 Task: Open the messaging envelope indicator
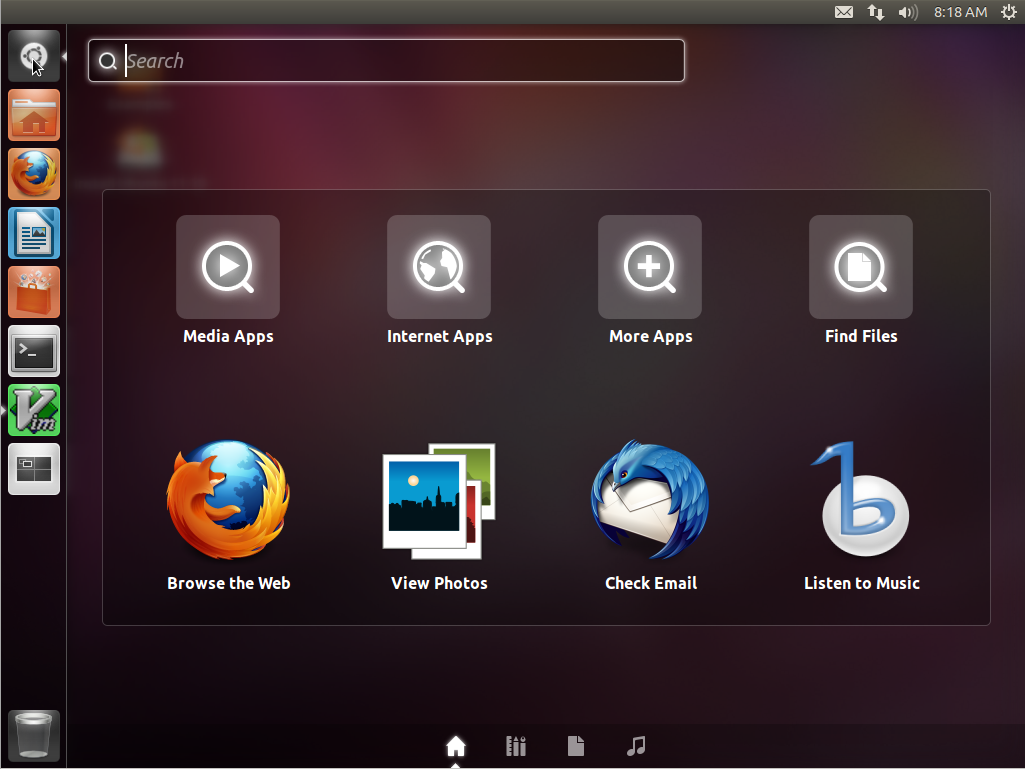[844, 12]
